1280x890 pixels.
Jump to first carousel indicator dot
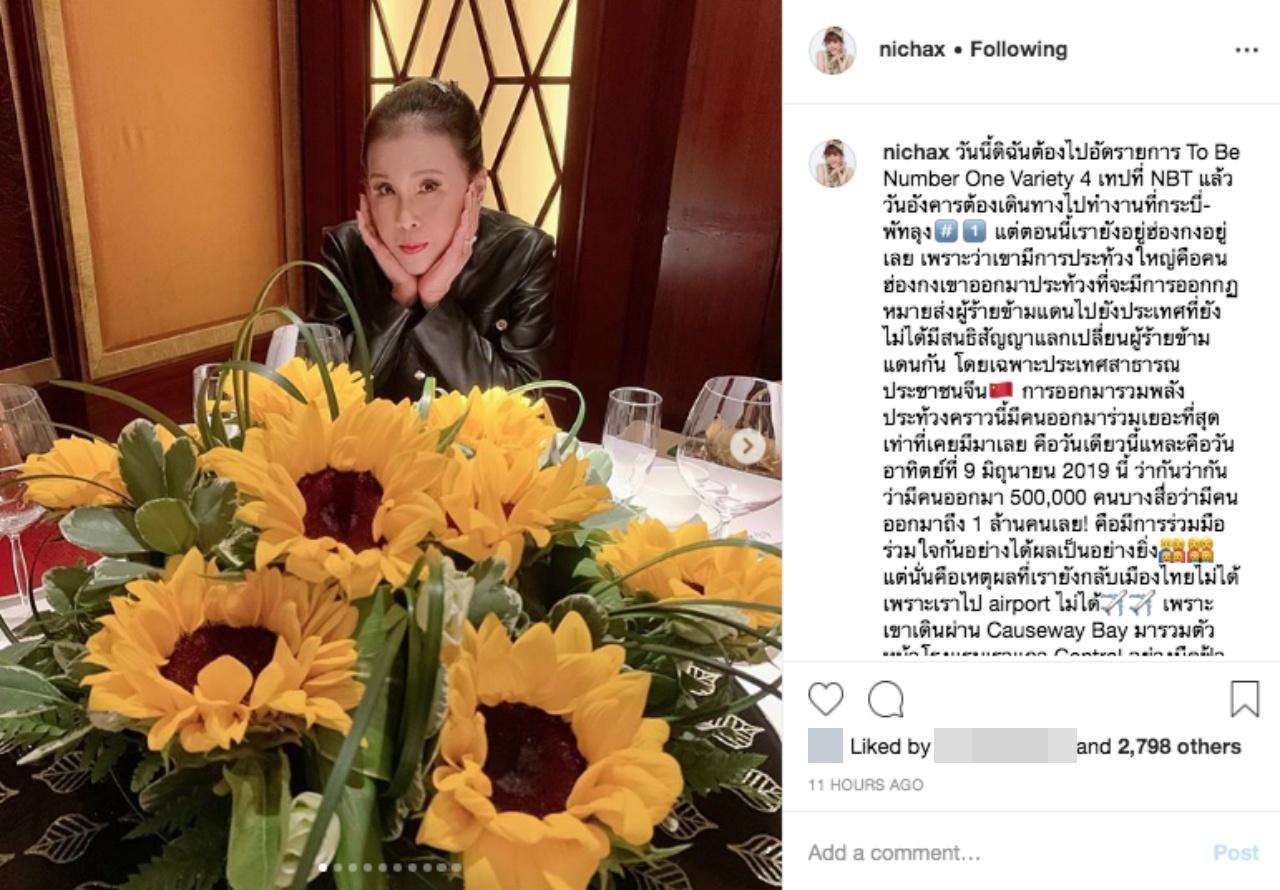[322, 868]
